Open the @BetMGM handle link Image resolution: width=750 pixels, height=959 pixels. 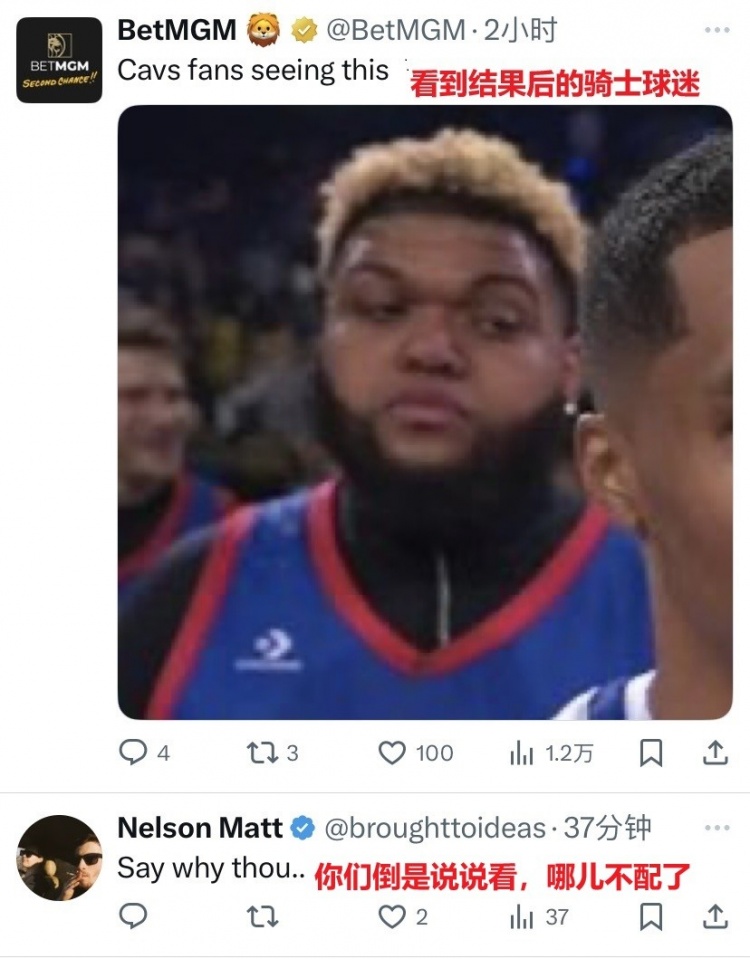point(396,30)
